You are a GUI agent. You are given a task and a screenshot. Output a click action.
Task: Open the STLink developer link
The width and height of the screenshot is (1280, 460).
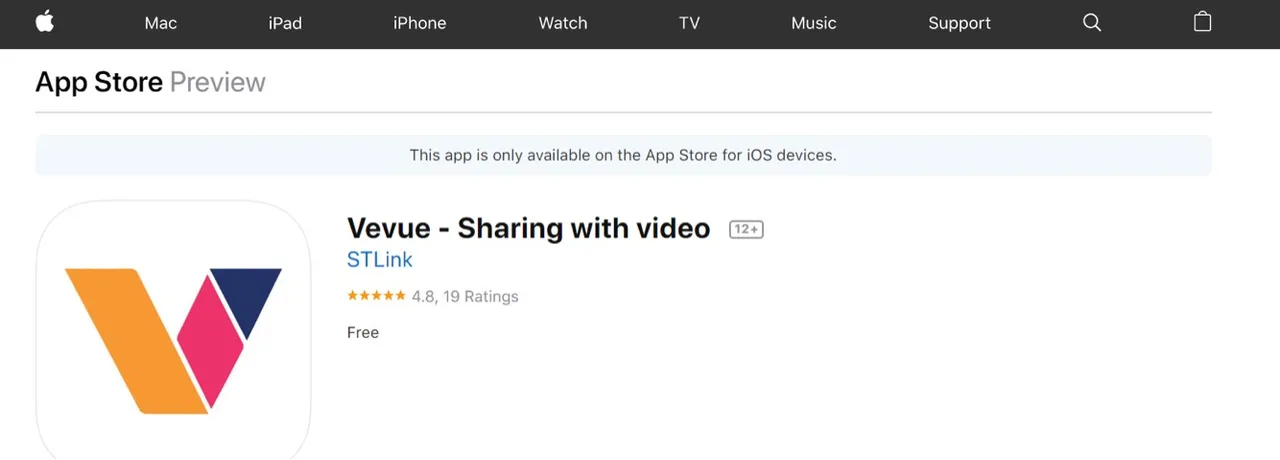[x=380, y=260]
